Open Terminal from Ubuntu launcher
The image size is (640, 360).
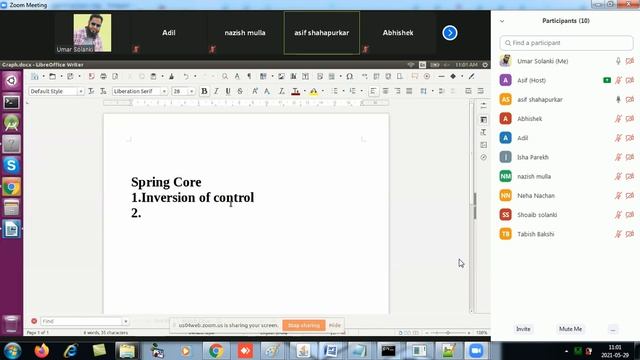(11, 102)
